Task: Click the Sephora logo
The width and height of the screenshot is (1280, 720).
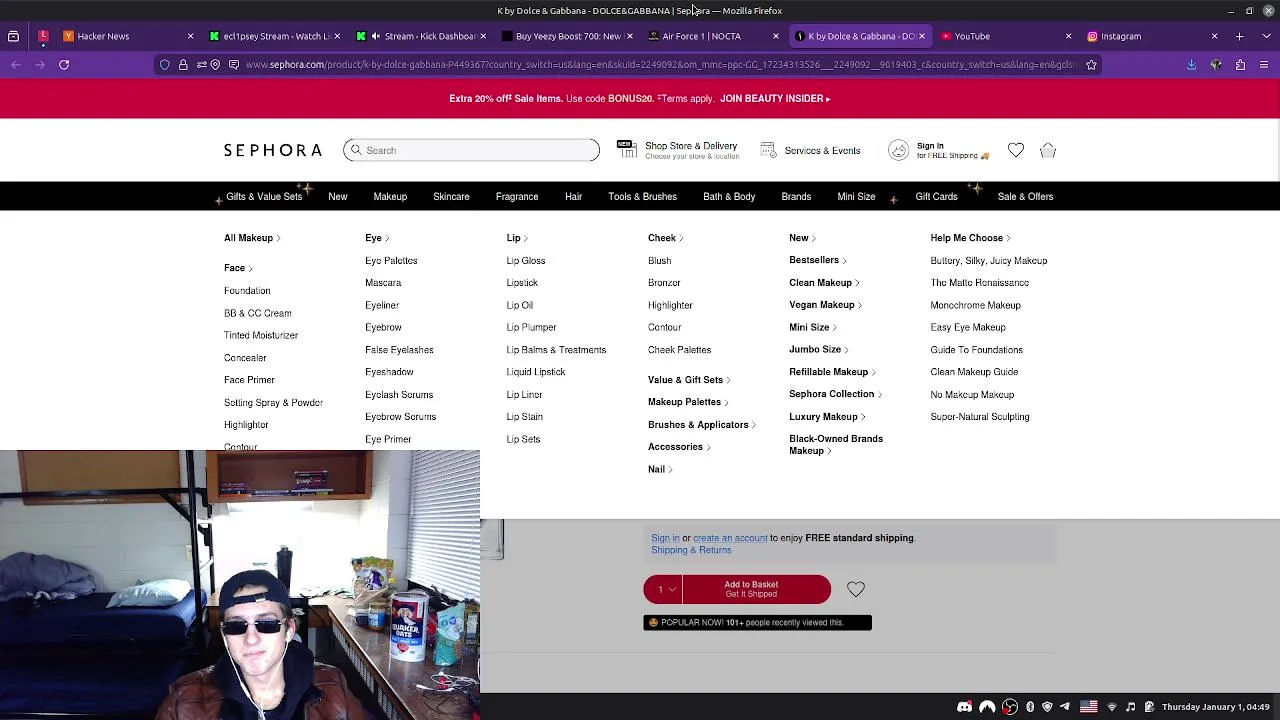Action: (273, 150)
